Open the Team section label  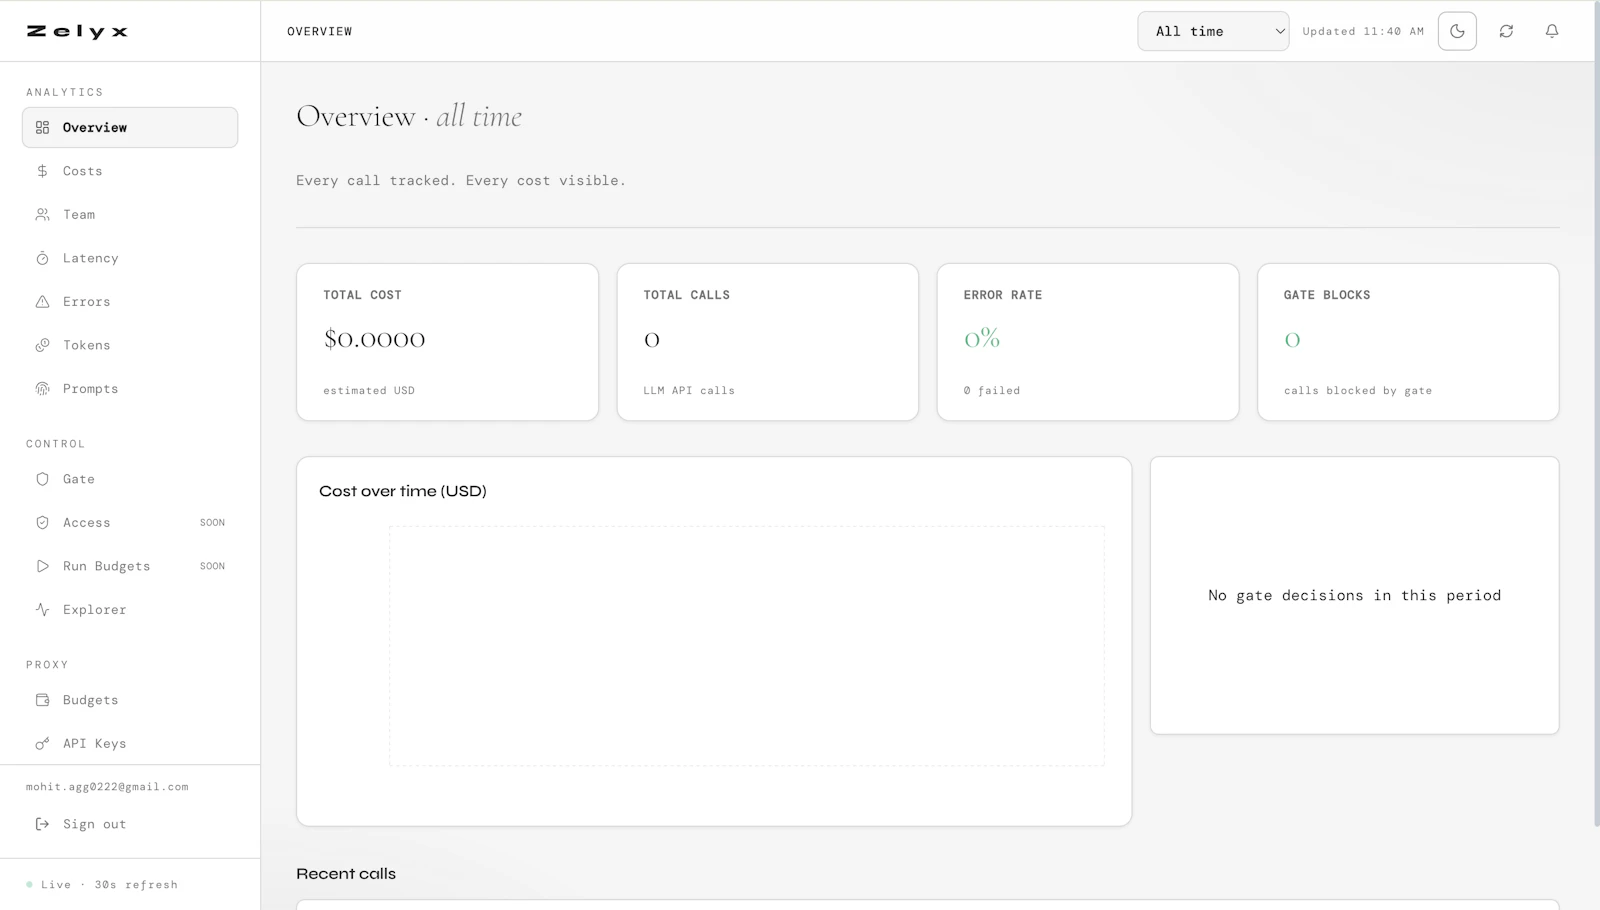(79, 215)
